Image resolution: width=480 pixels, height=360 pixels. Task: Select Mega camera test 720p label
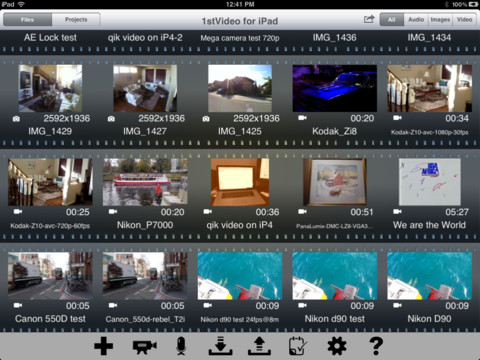[x=240, y=38]
